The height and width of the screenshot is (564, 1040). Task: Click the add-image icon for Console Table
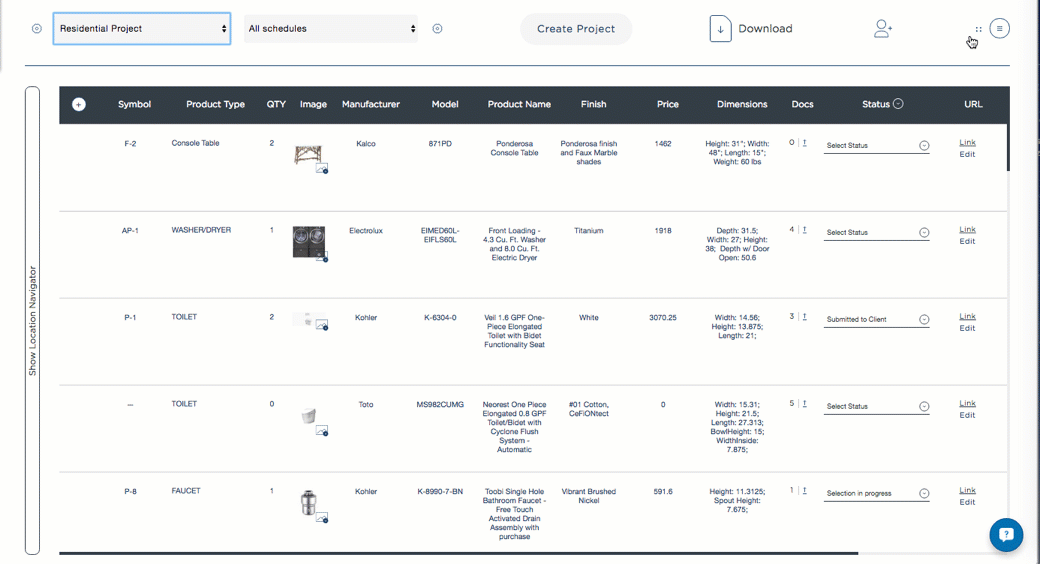[x=322, y=169]
